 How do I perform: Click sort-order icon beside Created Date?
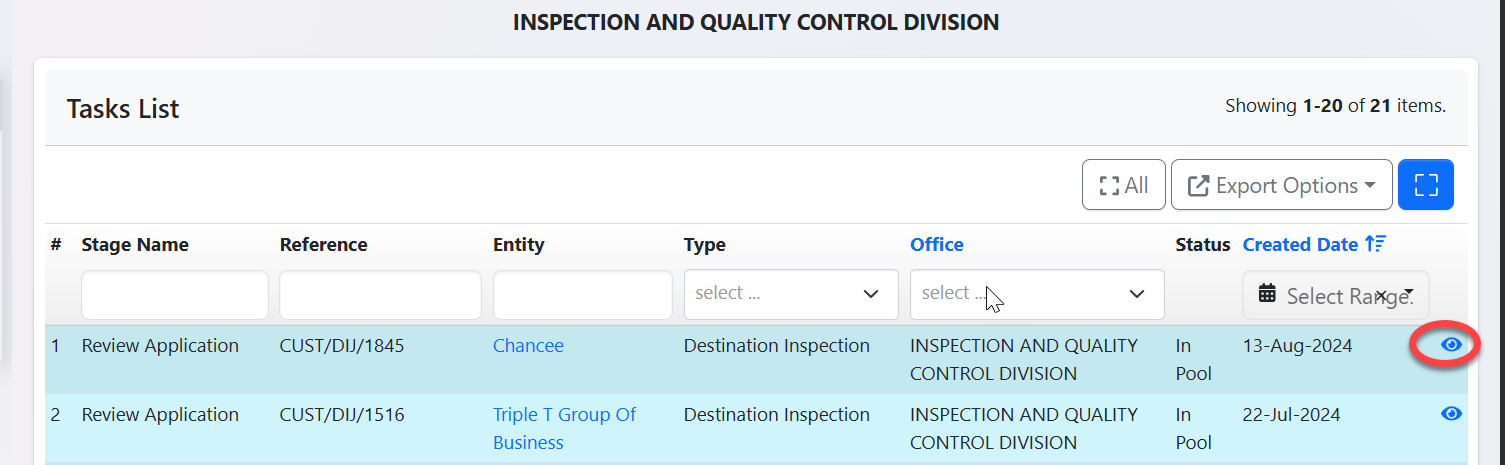(x=1376, y=245)
